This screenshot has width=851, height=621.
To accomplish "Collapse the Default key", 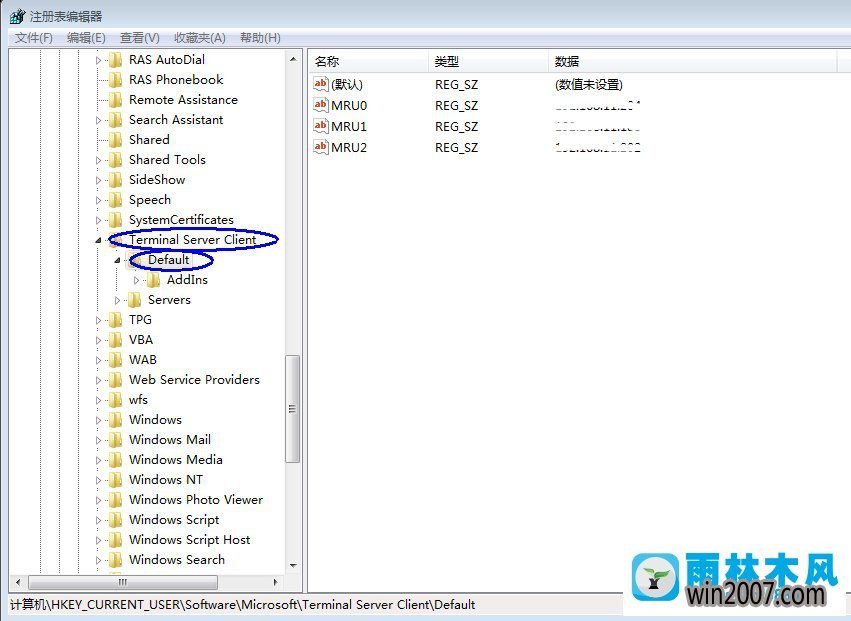I will point(117,261).
